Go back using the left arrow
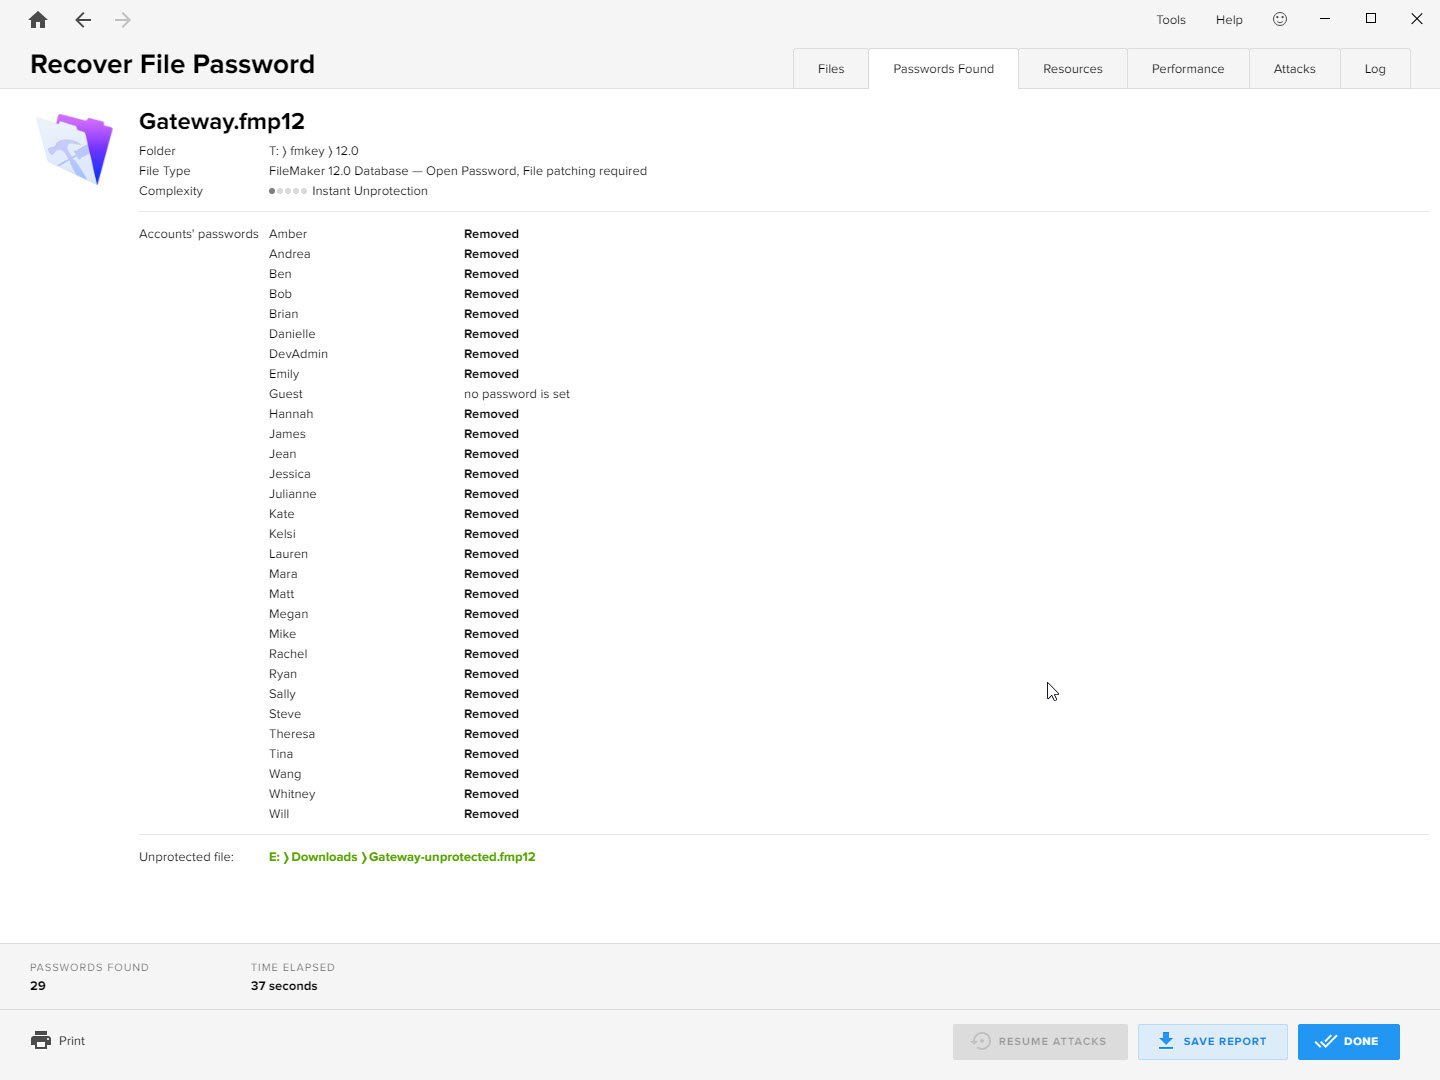Image resolution: width=1440 pixels, height=1080 pixels. tap(83, 20)
